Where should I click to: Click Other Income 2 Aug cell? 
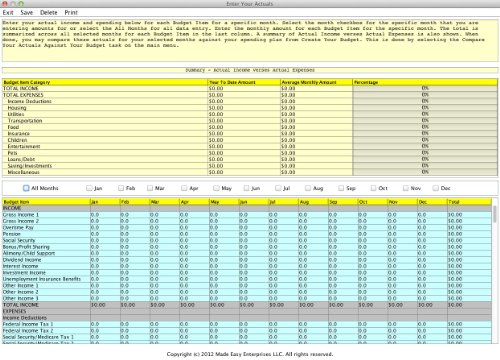coord(313,292)
